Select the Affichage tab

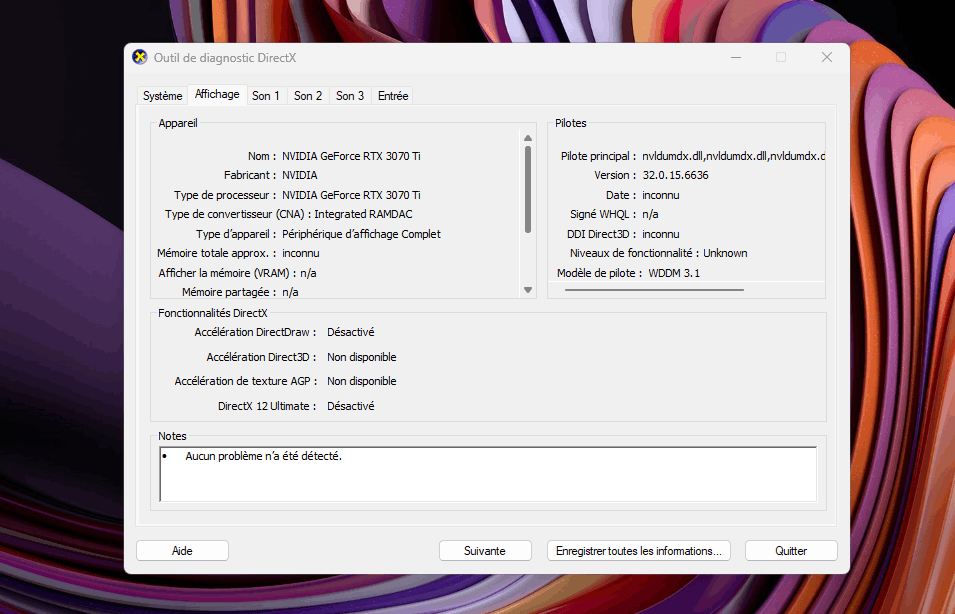[x=217, y=94]
